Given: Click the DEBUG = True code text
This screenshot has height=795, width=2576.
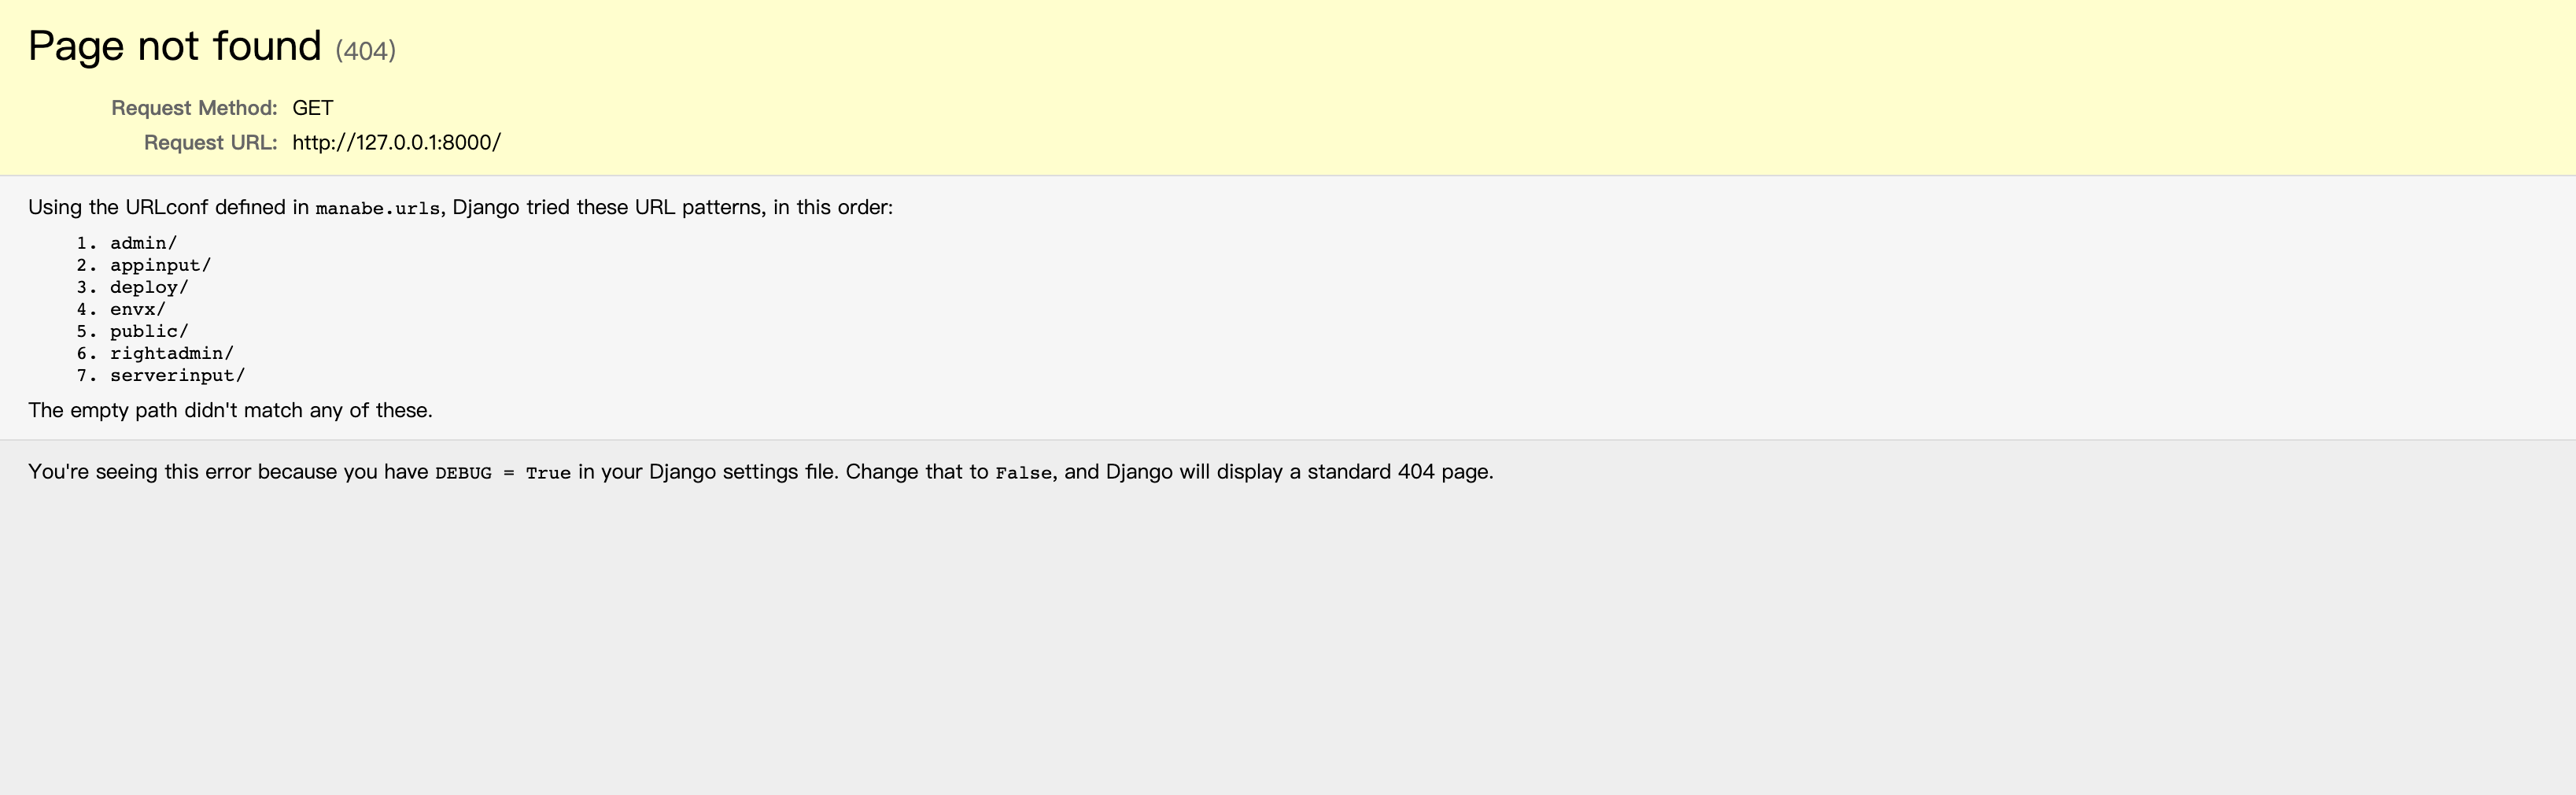Looking at the screenshot, I should coord(503,473).
